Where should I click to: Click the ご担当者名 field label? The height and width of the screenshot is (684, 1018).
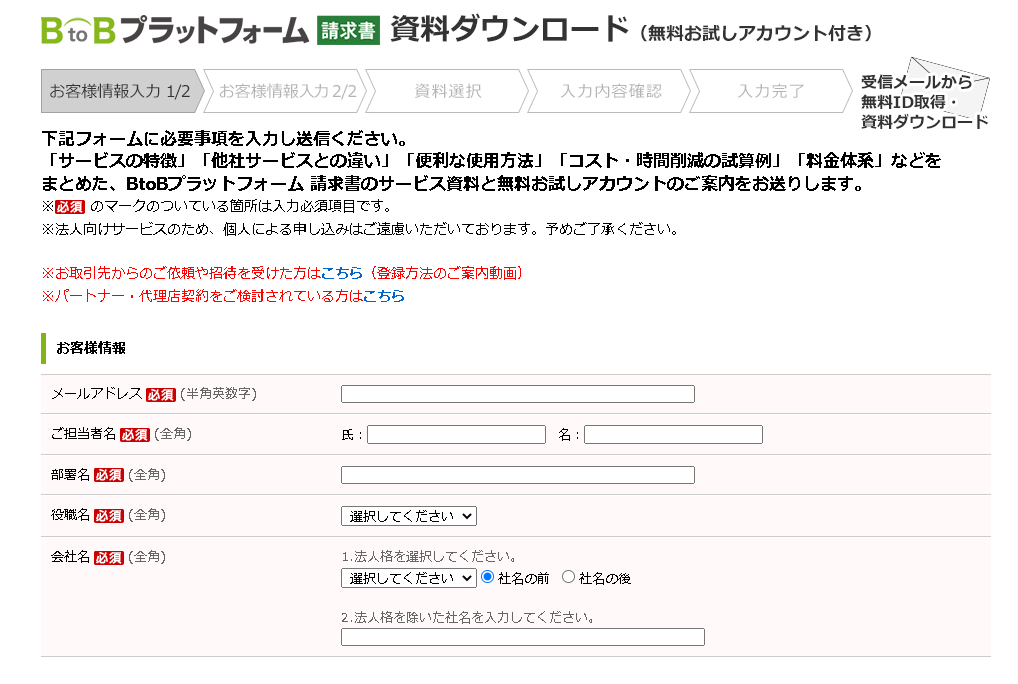point(84,434)
